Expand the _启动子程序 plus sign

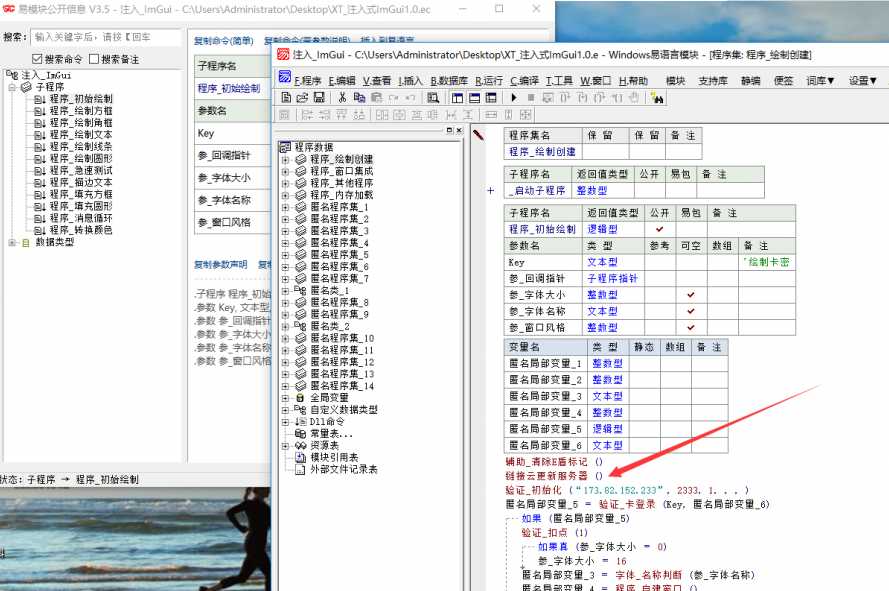[x=491, y=191]
